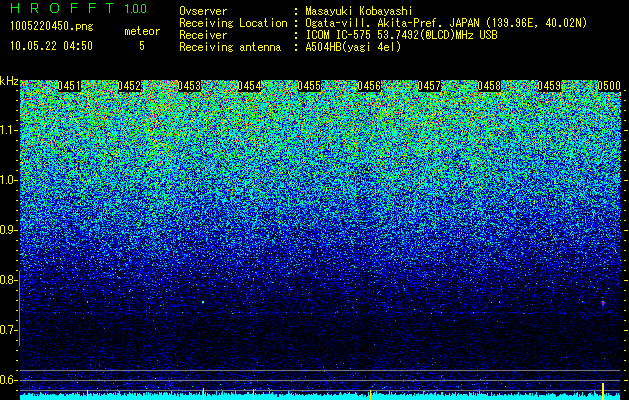The height and width of the screenshot is (400, 629).
Task: Click the meteor count value 5
Action: click(142, 46)
